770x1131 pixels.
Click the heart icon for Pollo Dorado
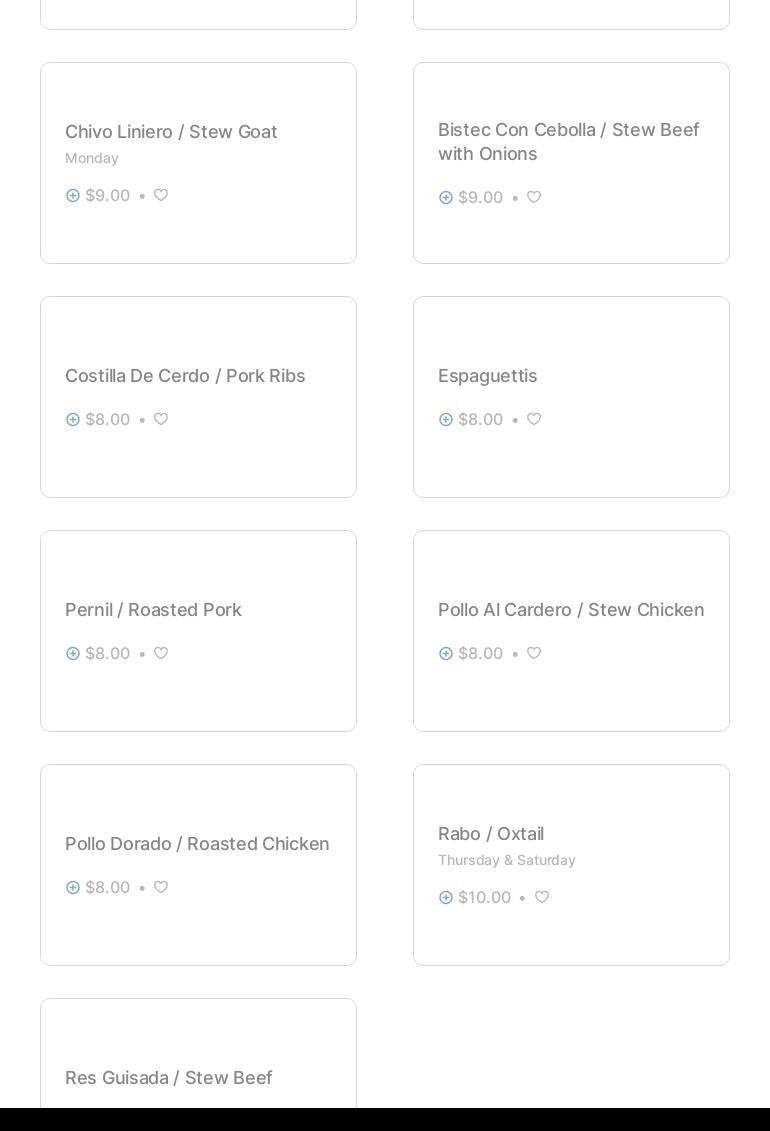161,887
